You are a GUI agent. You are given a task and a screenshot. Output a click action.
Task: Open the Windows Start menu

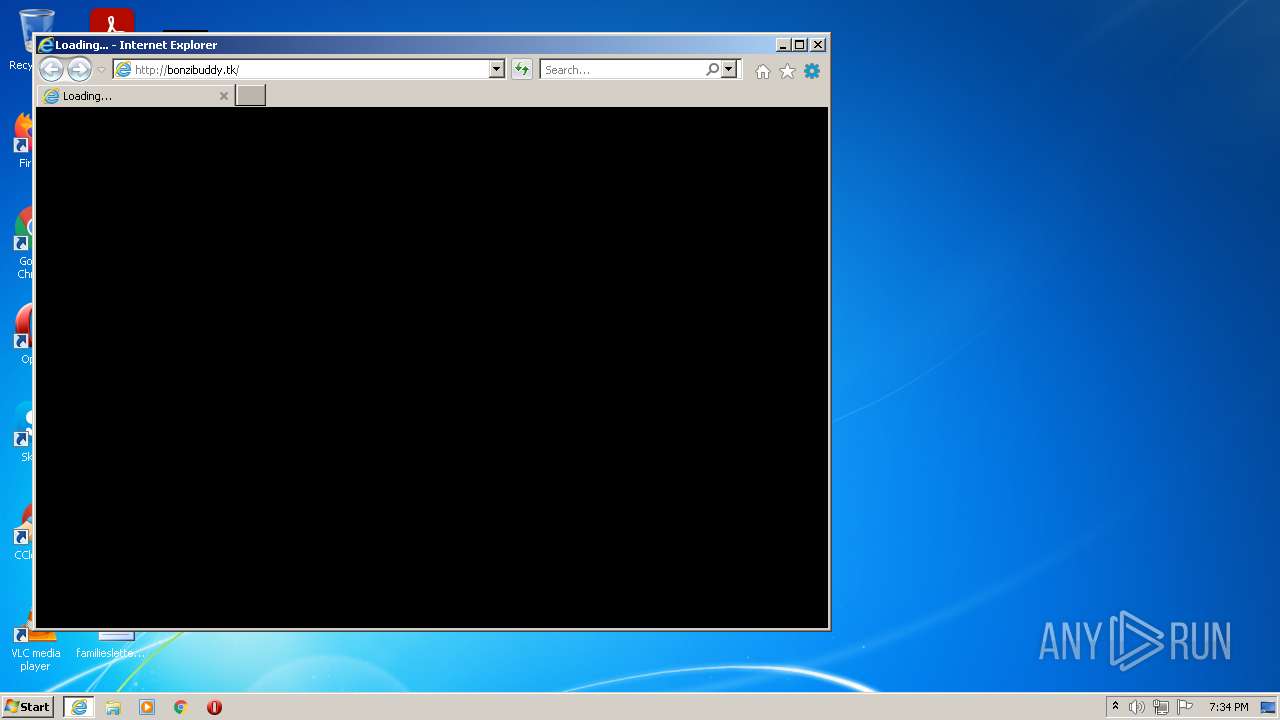[27, 707]
